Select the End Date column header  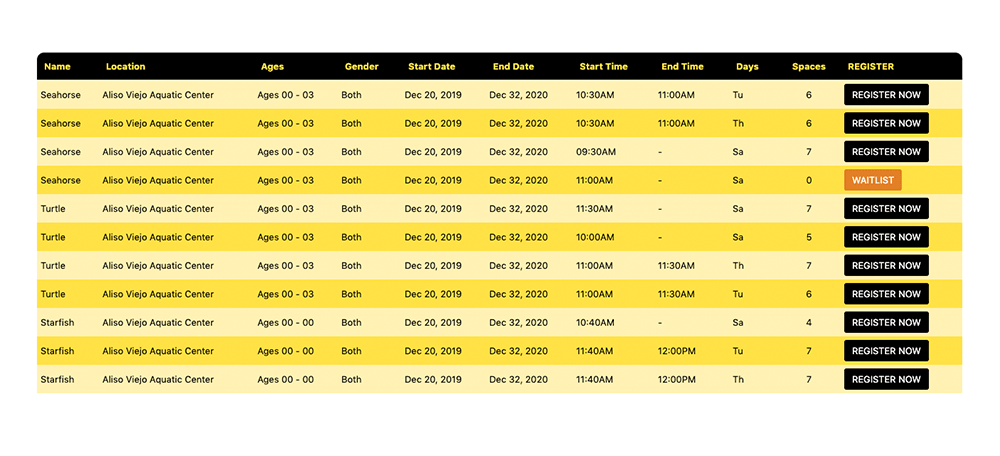click(513, 67)
